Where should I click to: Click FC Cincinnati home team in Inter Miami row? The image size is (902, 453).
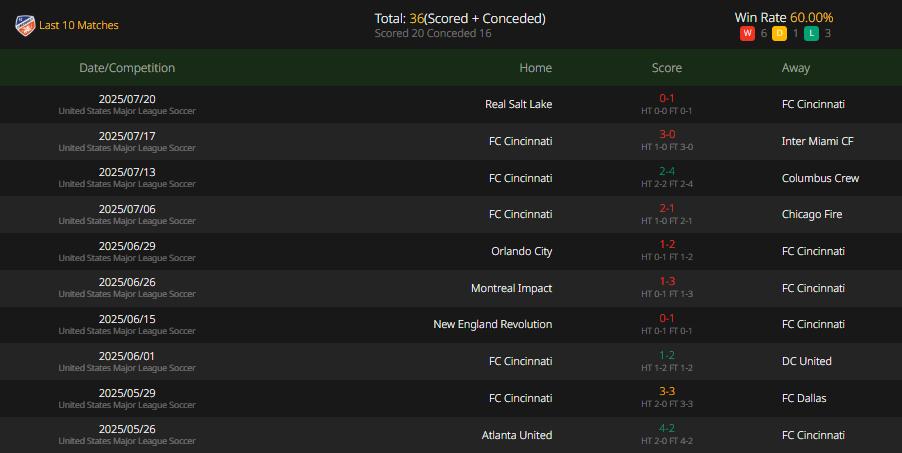[521, 141]
